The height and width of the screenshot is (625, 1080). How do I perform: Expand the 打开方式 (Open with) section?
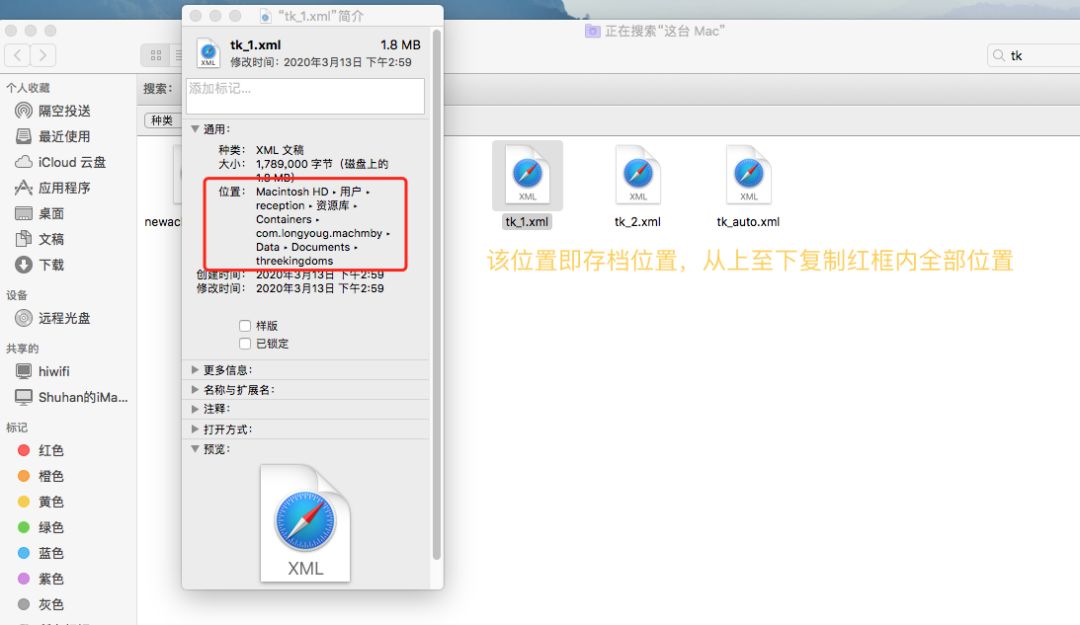click(195, 429)
